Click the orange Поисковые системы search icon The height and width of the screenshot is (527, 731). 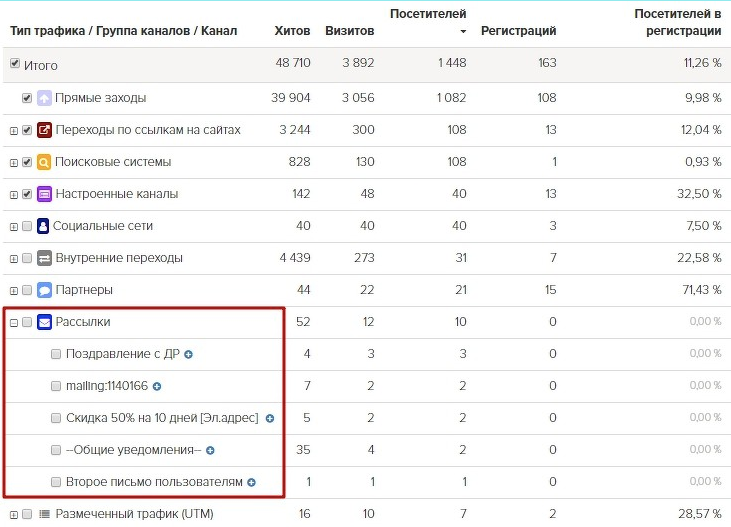[x=44, y=162]
